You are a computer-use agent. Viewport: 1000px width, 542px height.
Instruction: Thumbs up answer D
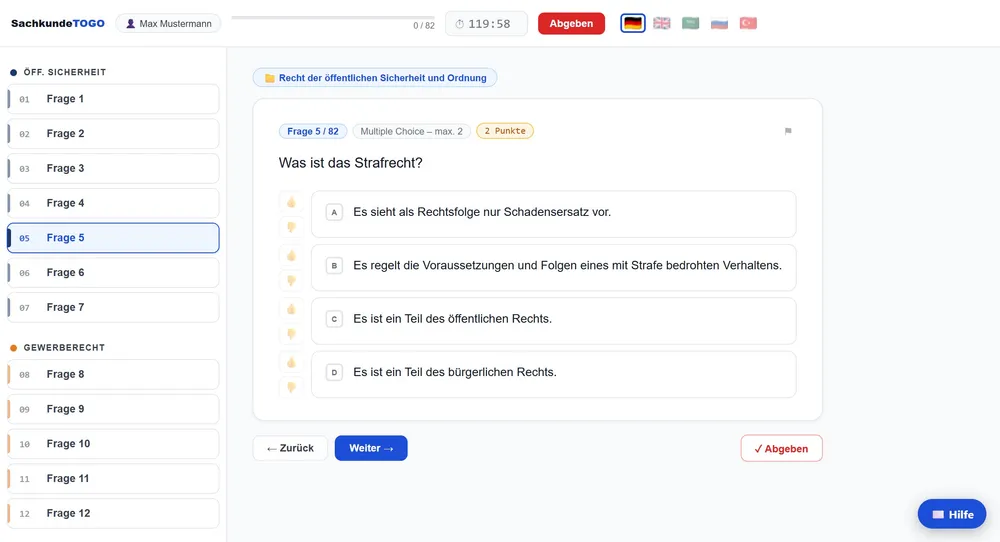(x=291, y=363)
